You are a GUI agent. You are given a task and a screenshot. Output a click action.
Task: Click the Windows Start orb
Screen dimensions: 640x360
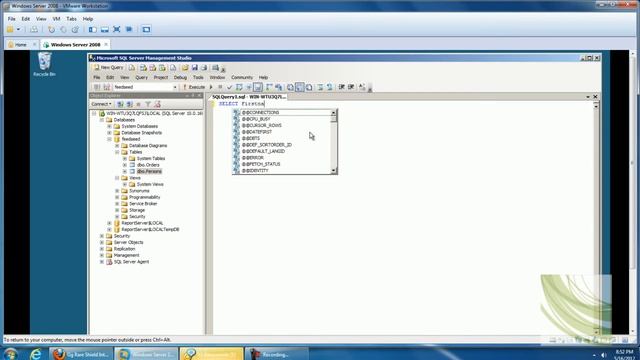click(10, 354)
